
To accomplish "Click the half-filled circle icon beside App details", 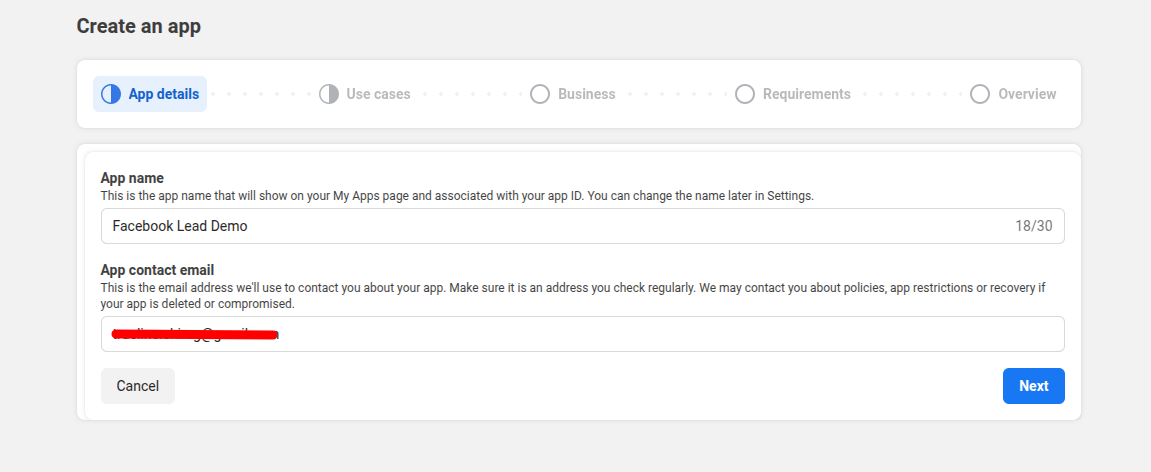I will point(111,94).
